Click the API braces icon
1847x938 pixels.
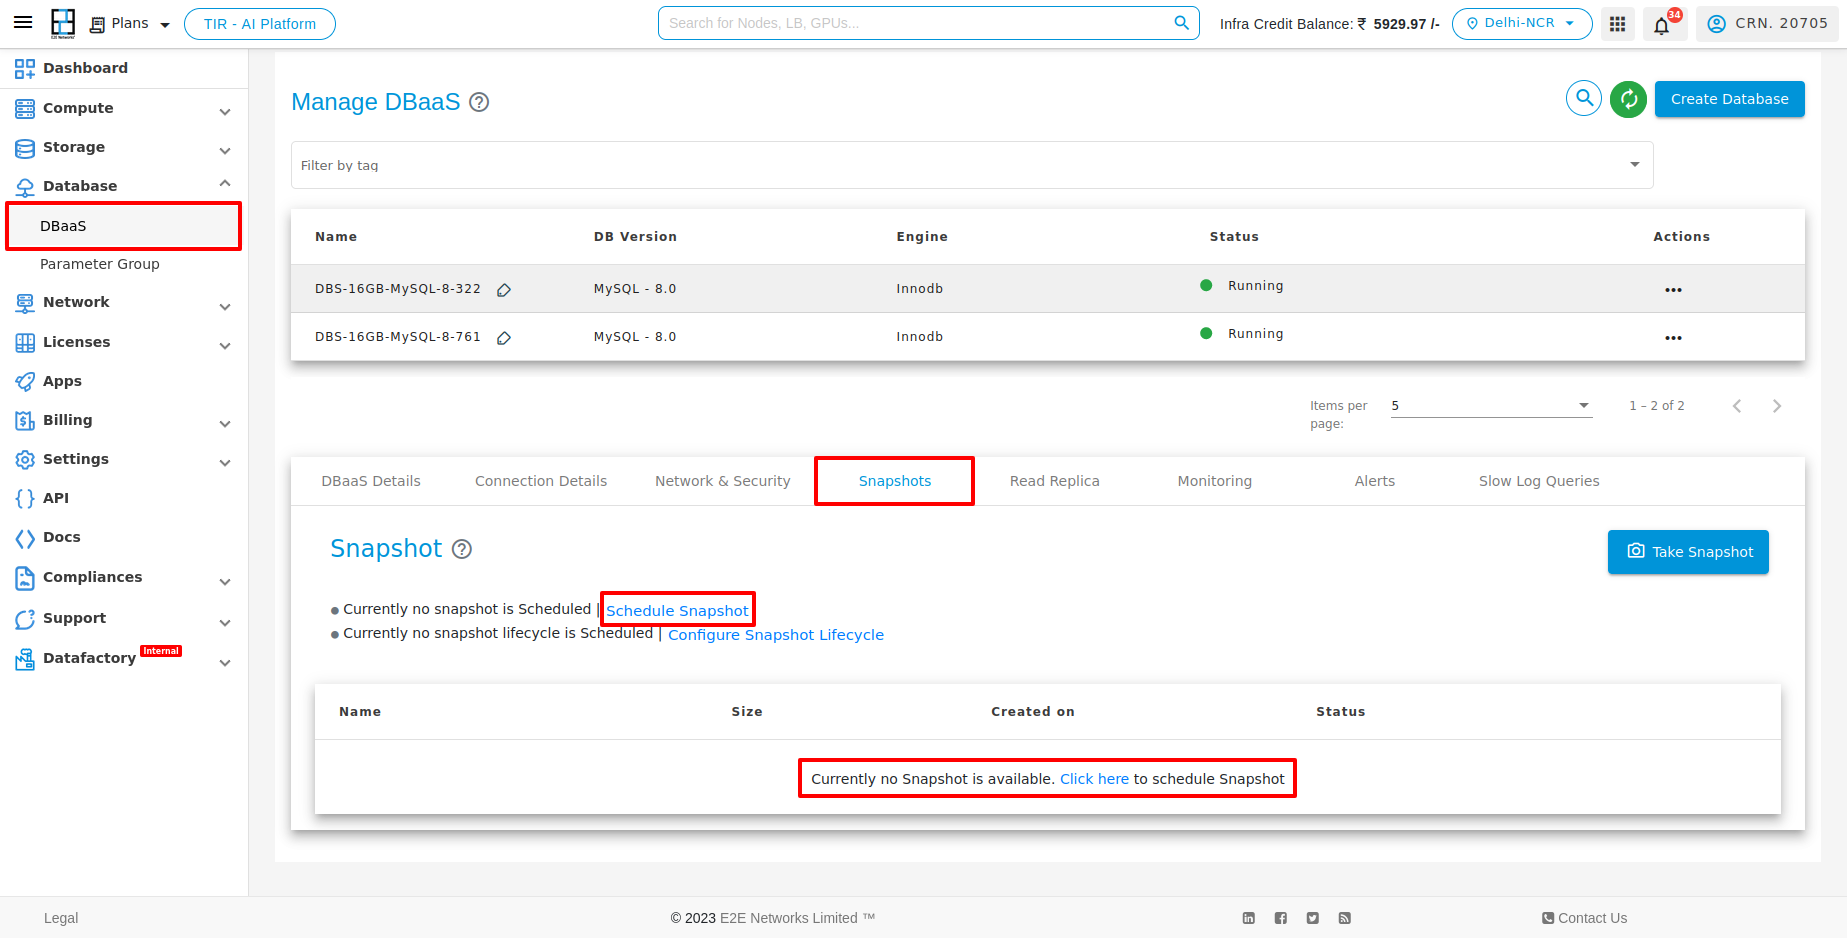click(x=25, y=498)
